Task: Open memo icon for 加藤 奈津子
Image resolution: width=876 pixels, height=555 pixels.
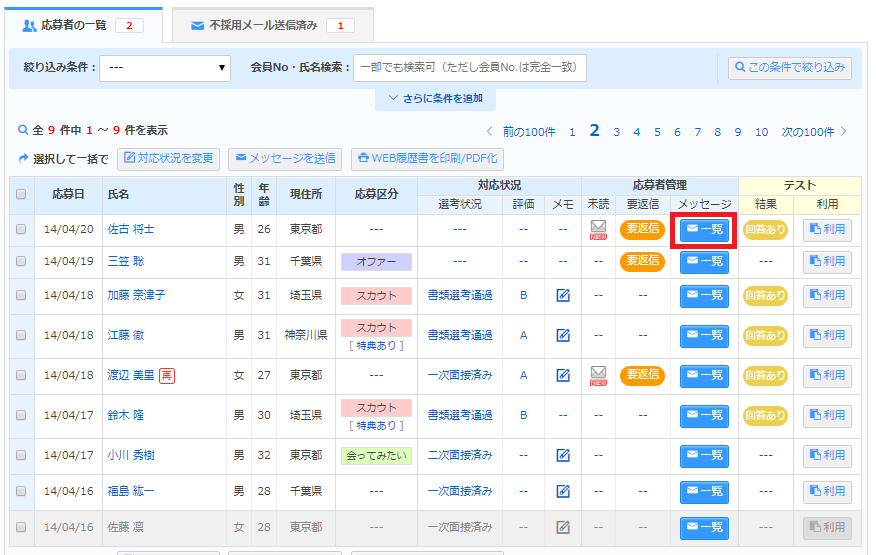Action: [563, 295]
